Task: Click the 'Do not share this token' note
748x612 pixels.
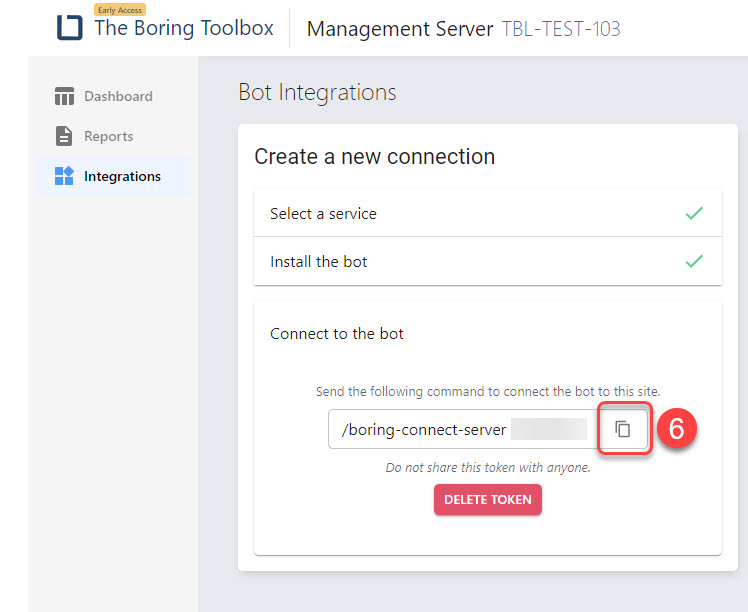Action: point(488,467)
